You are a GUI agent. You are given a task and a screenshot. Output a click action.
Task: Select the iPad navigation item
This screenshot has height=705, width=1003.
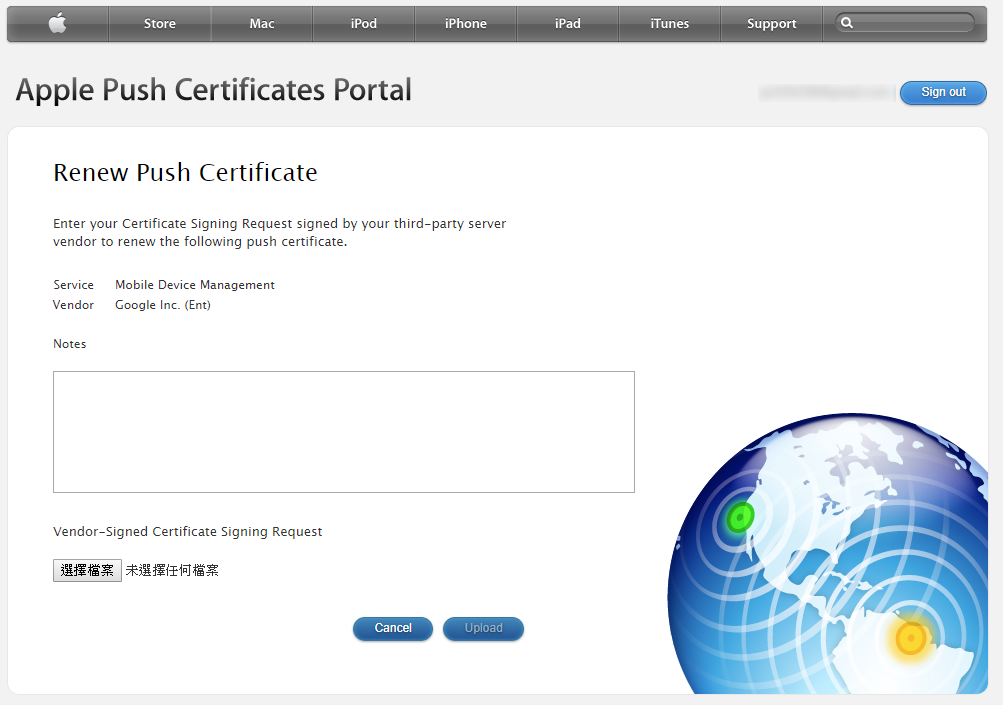[567, 22]
